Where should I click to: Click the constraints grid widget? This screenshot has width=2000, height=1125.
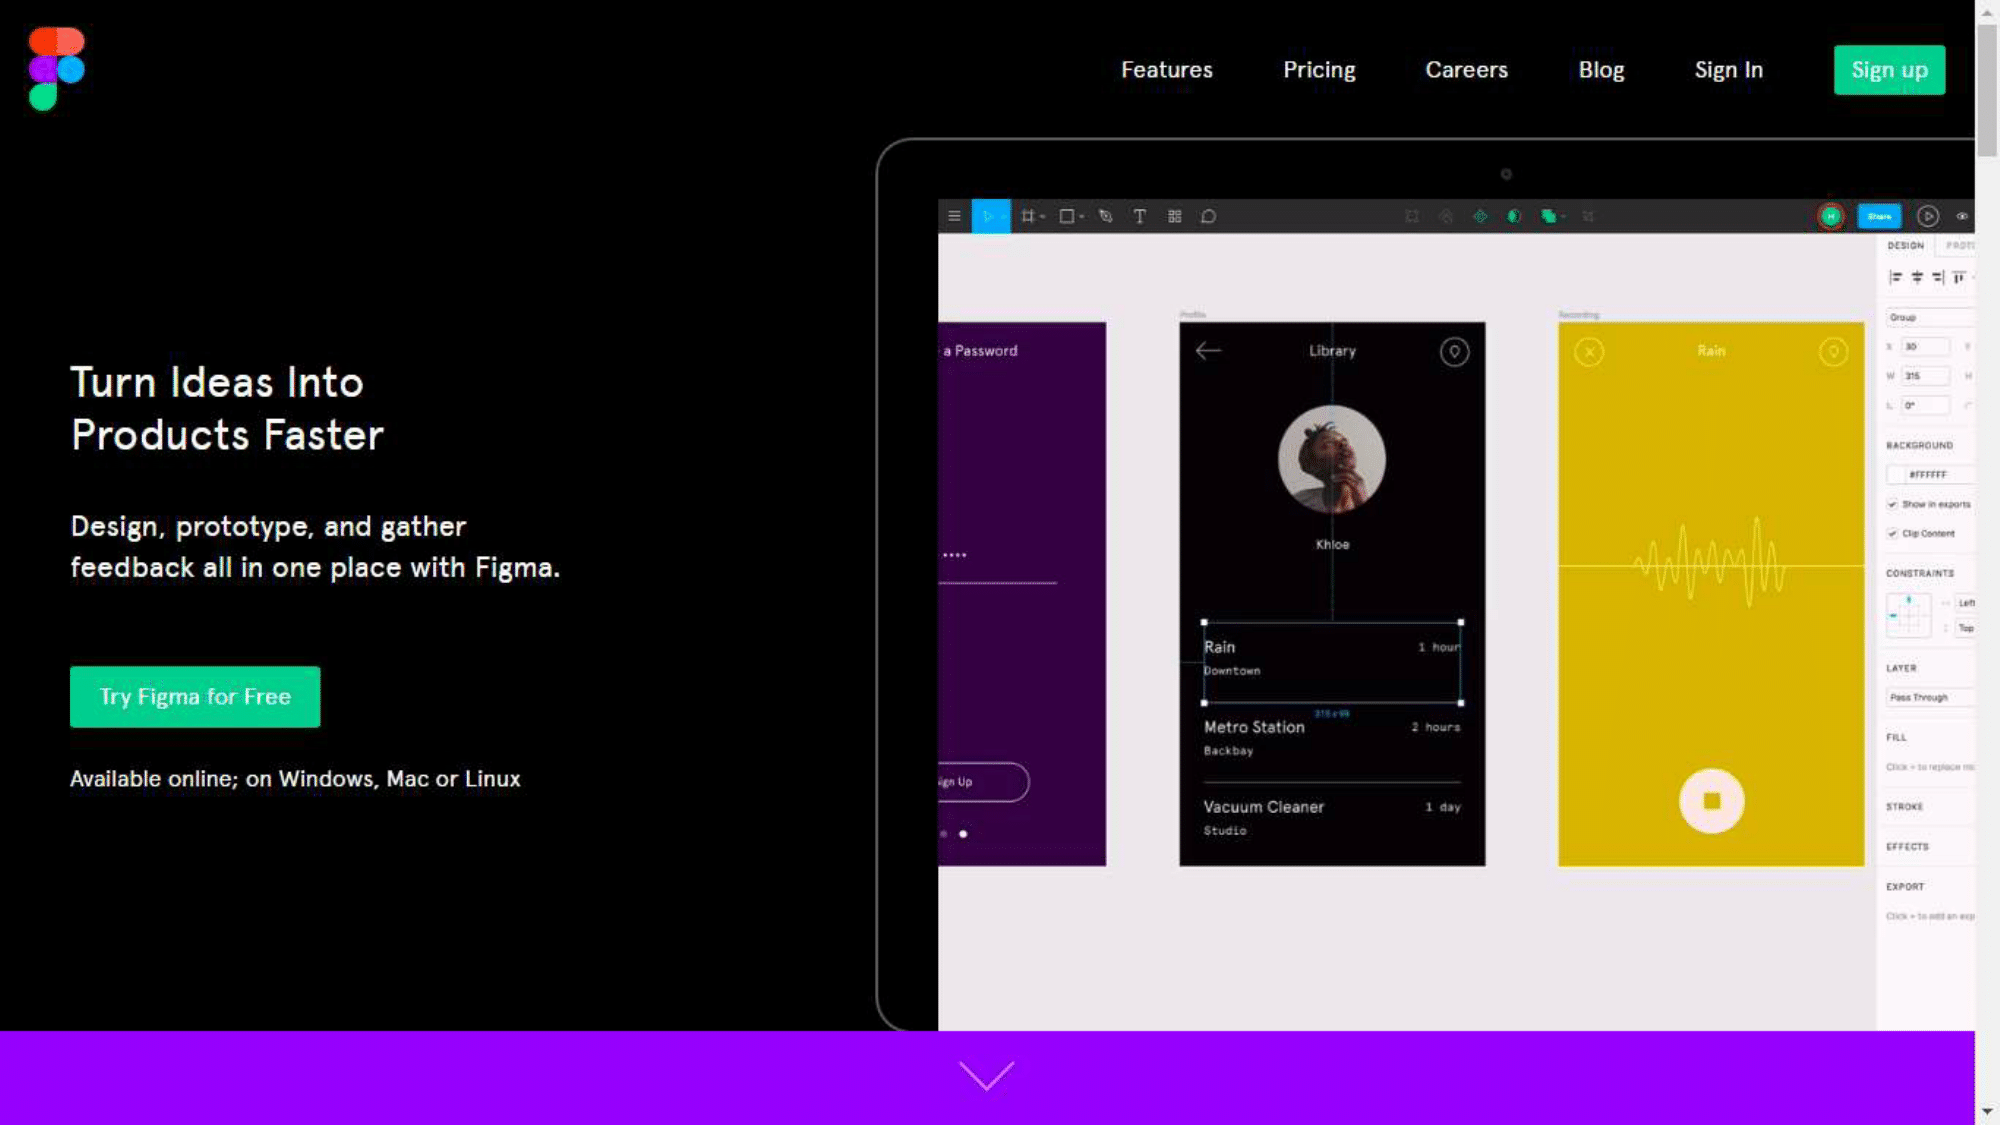tap(1908, 615)
